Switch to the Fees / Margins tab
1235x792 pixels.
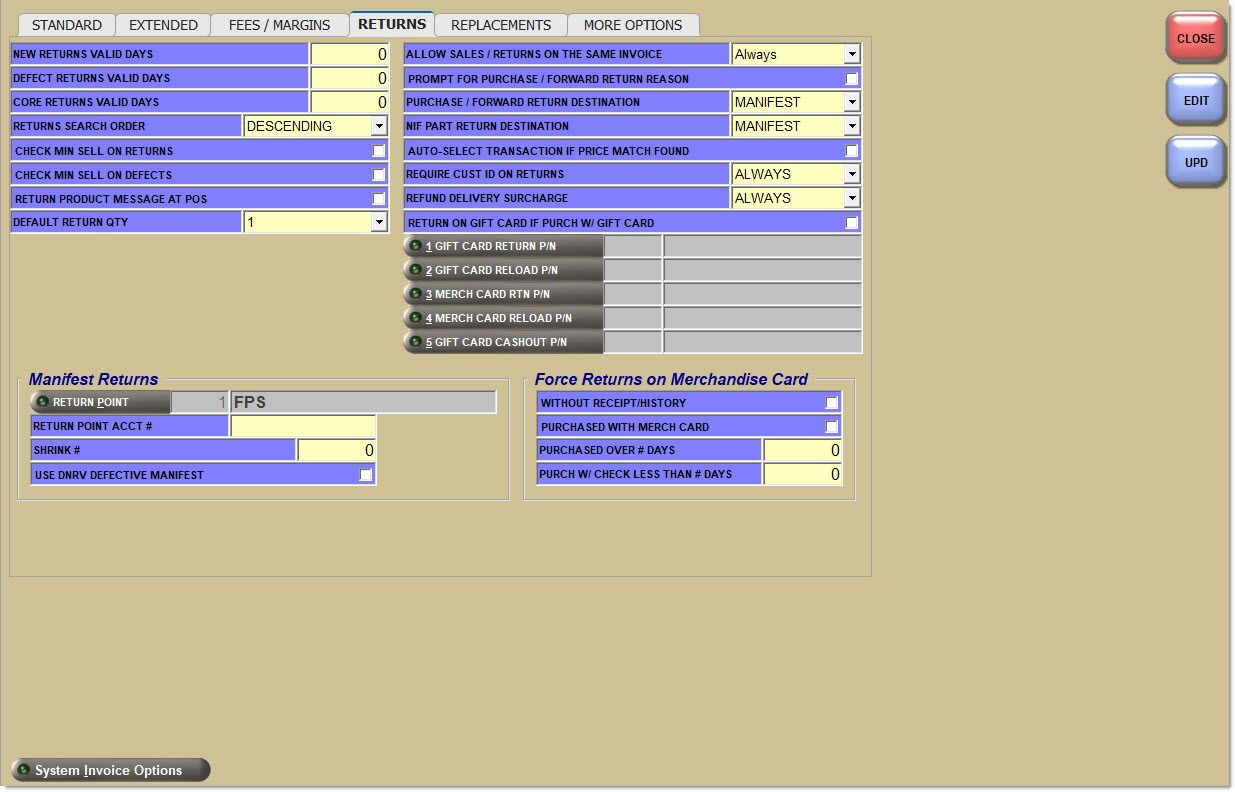279,25
